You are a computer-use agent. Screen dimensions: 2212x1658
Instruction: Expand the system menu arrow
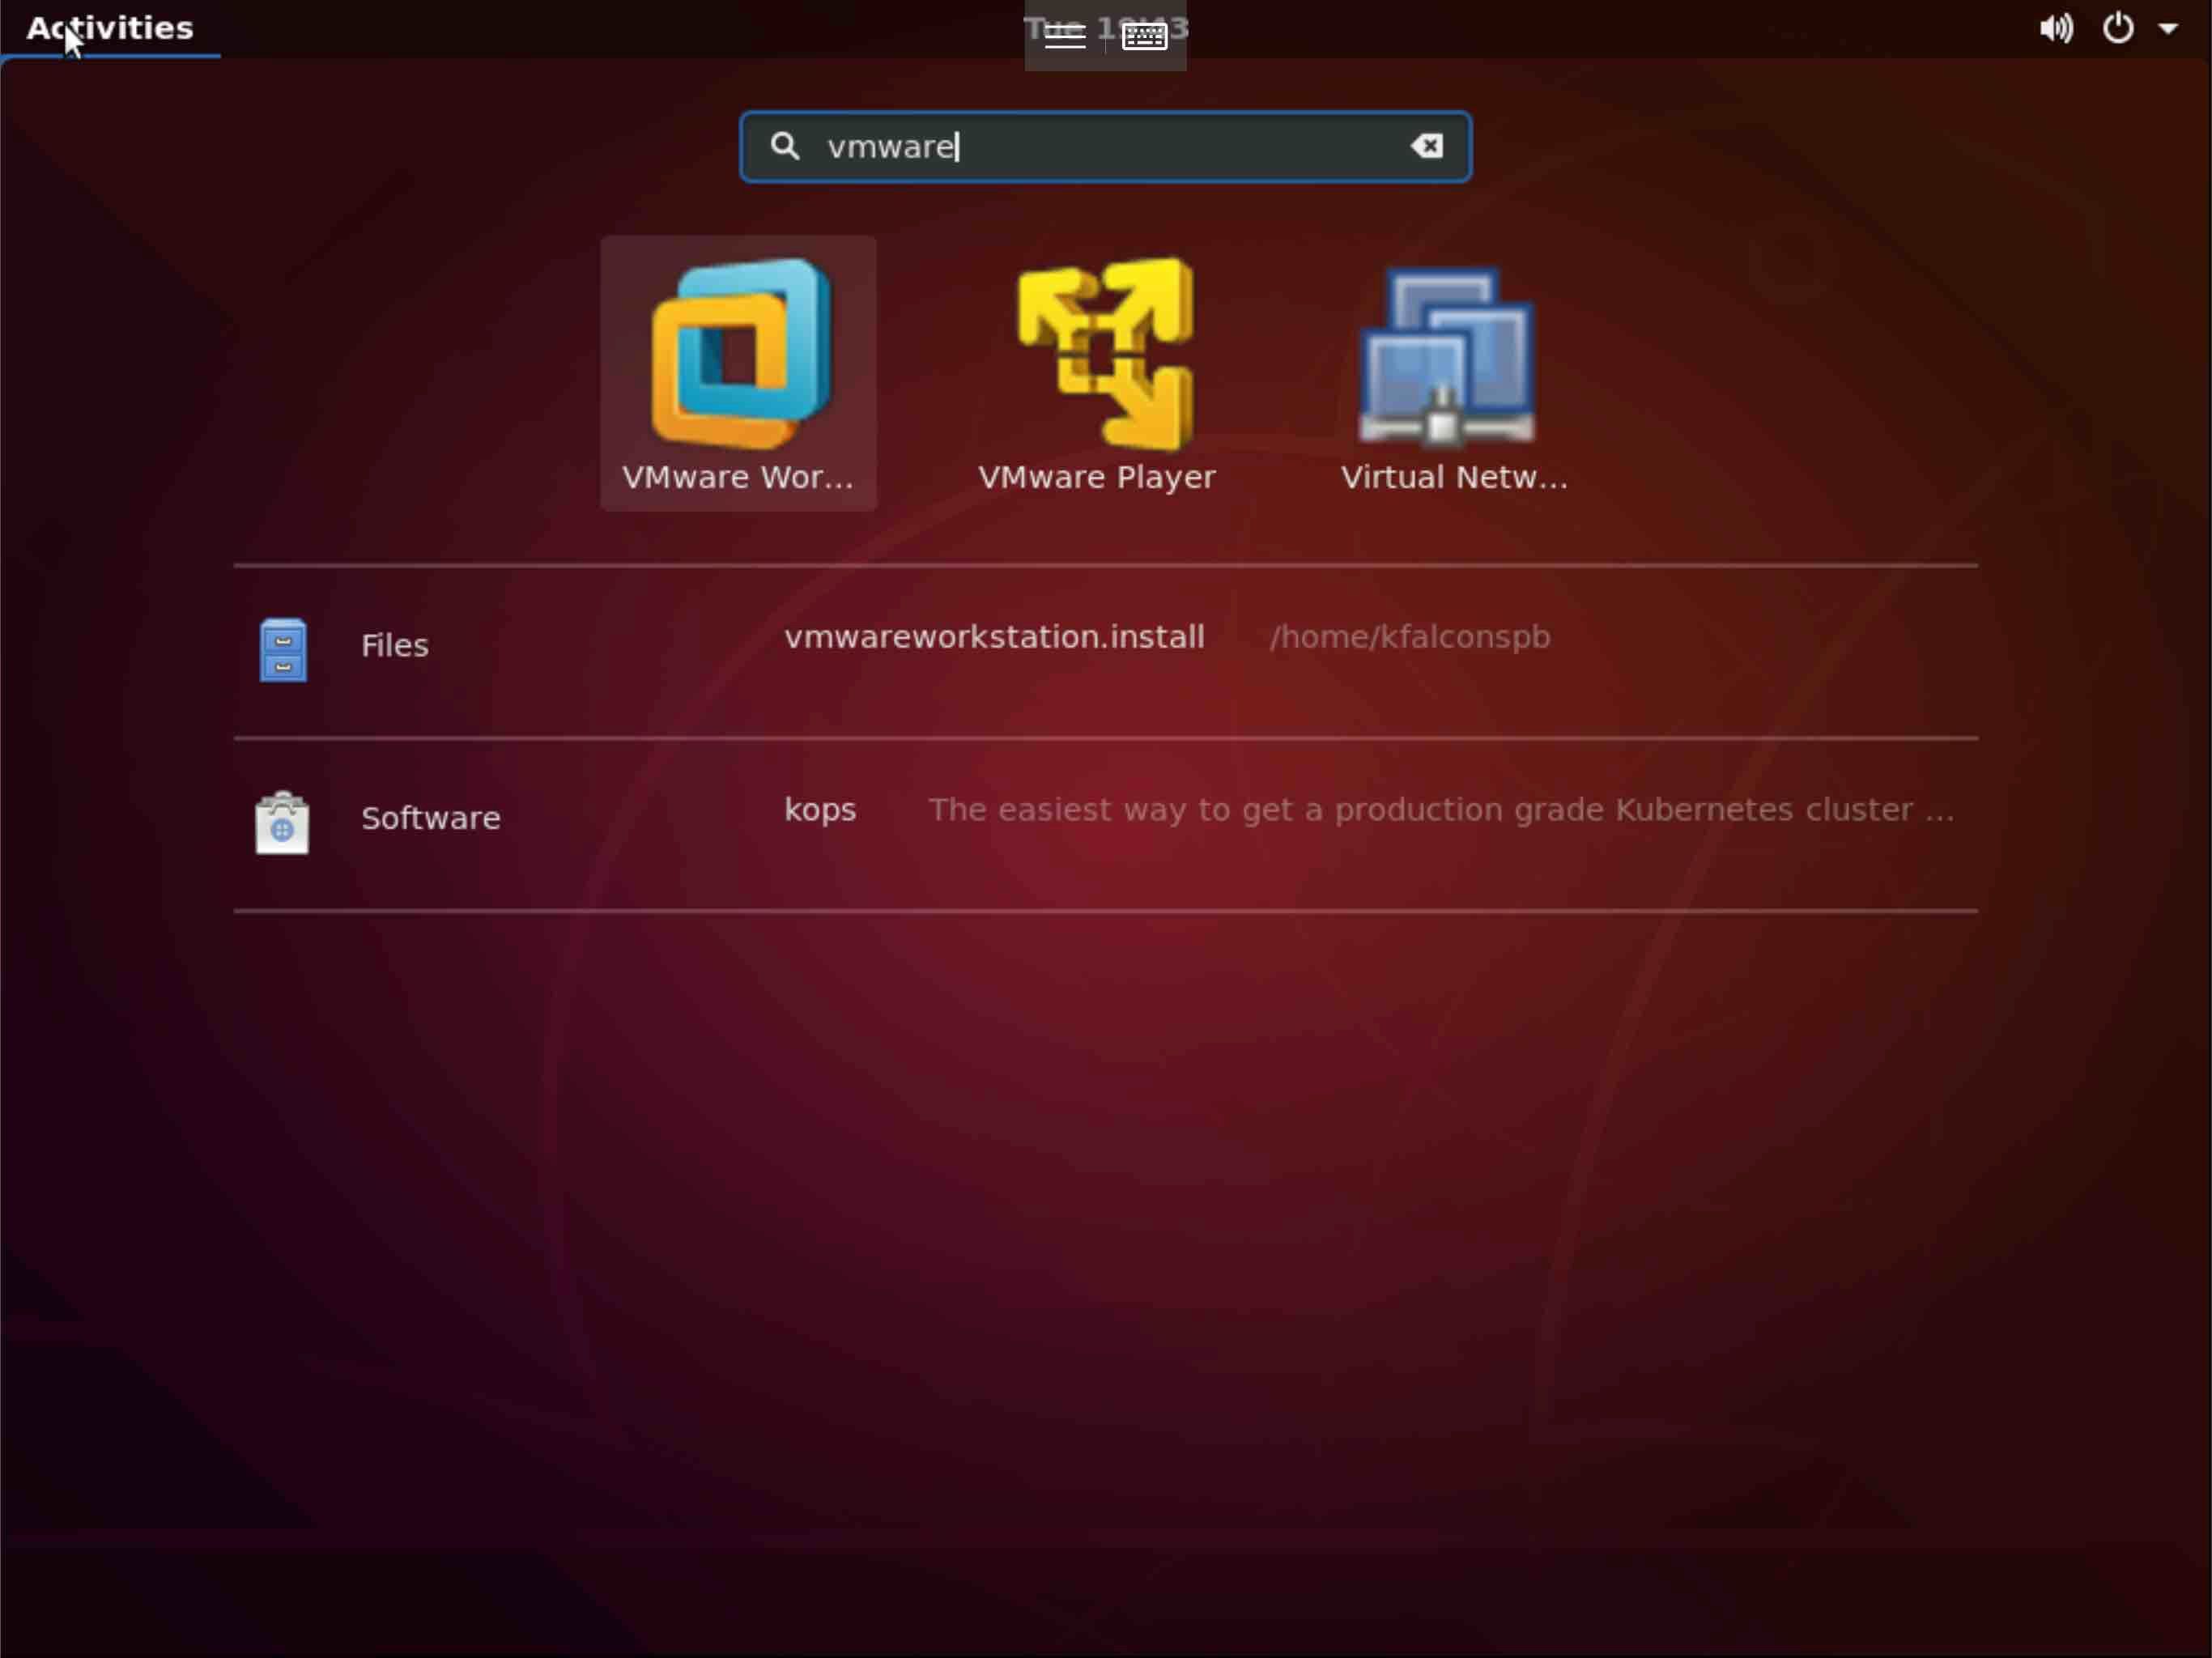(x=2168, y=29)
